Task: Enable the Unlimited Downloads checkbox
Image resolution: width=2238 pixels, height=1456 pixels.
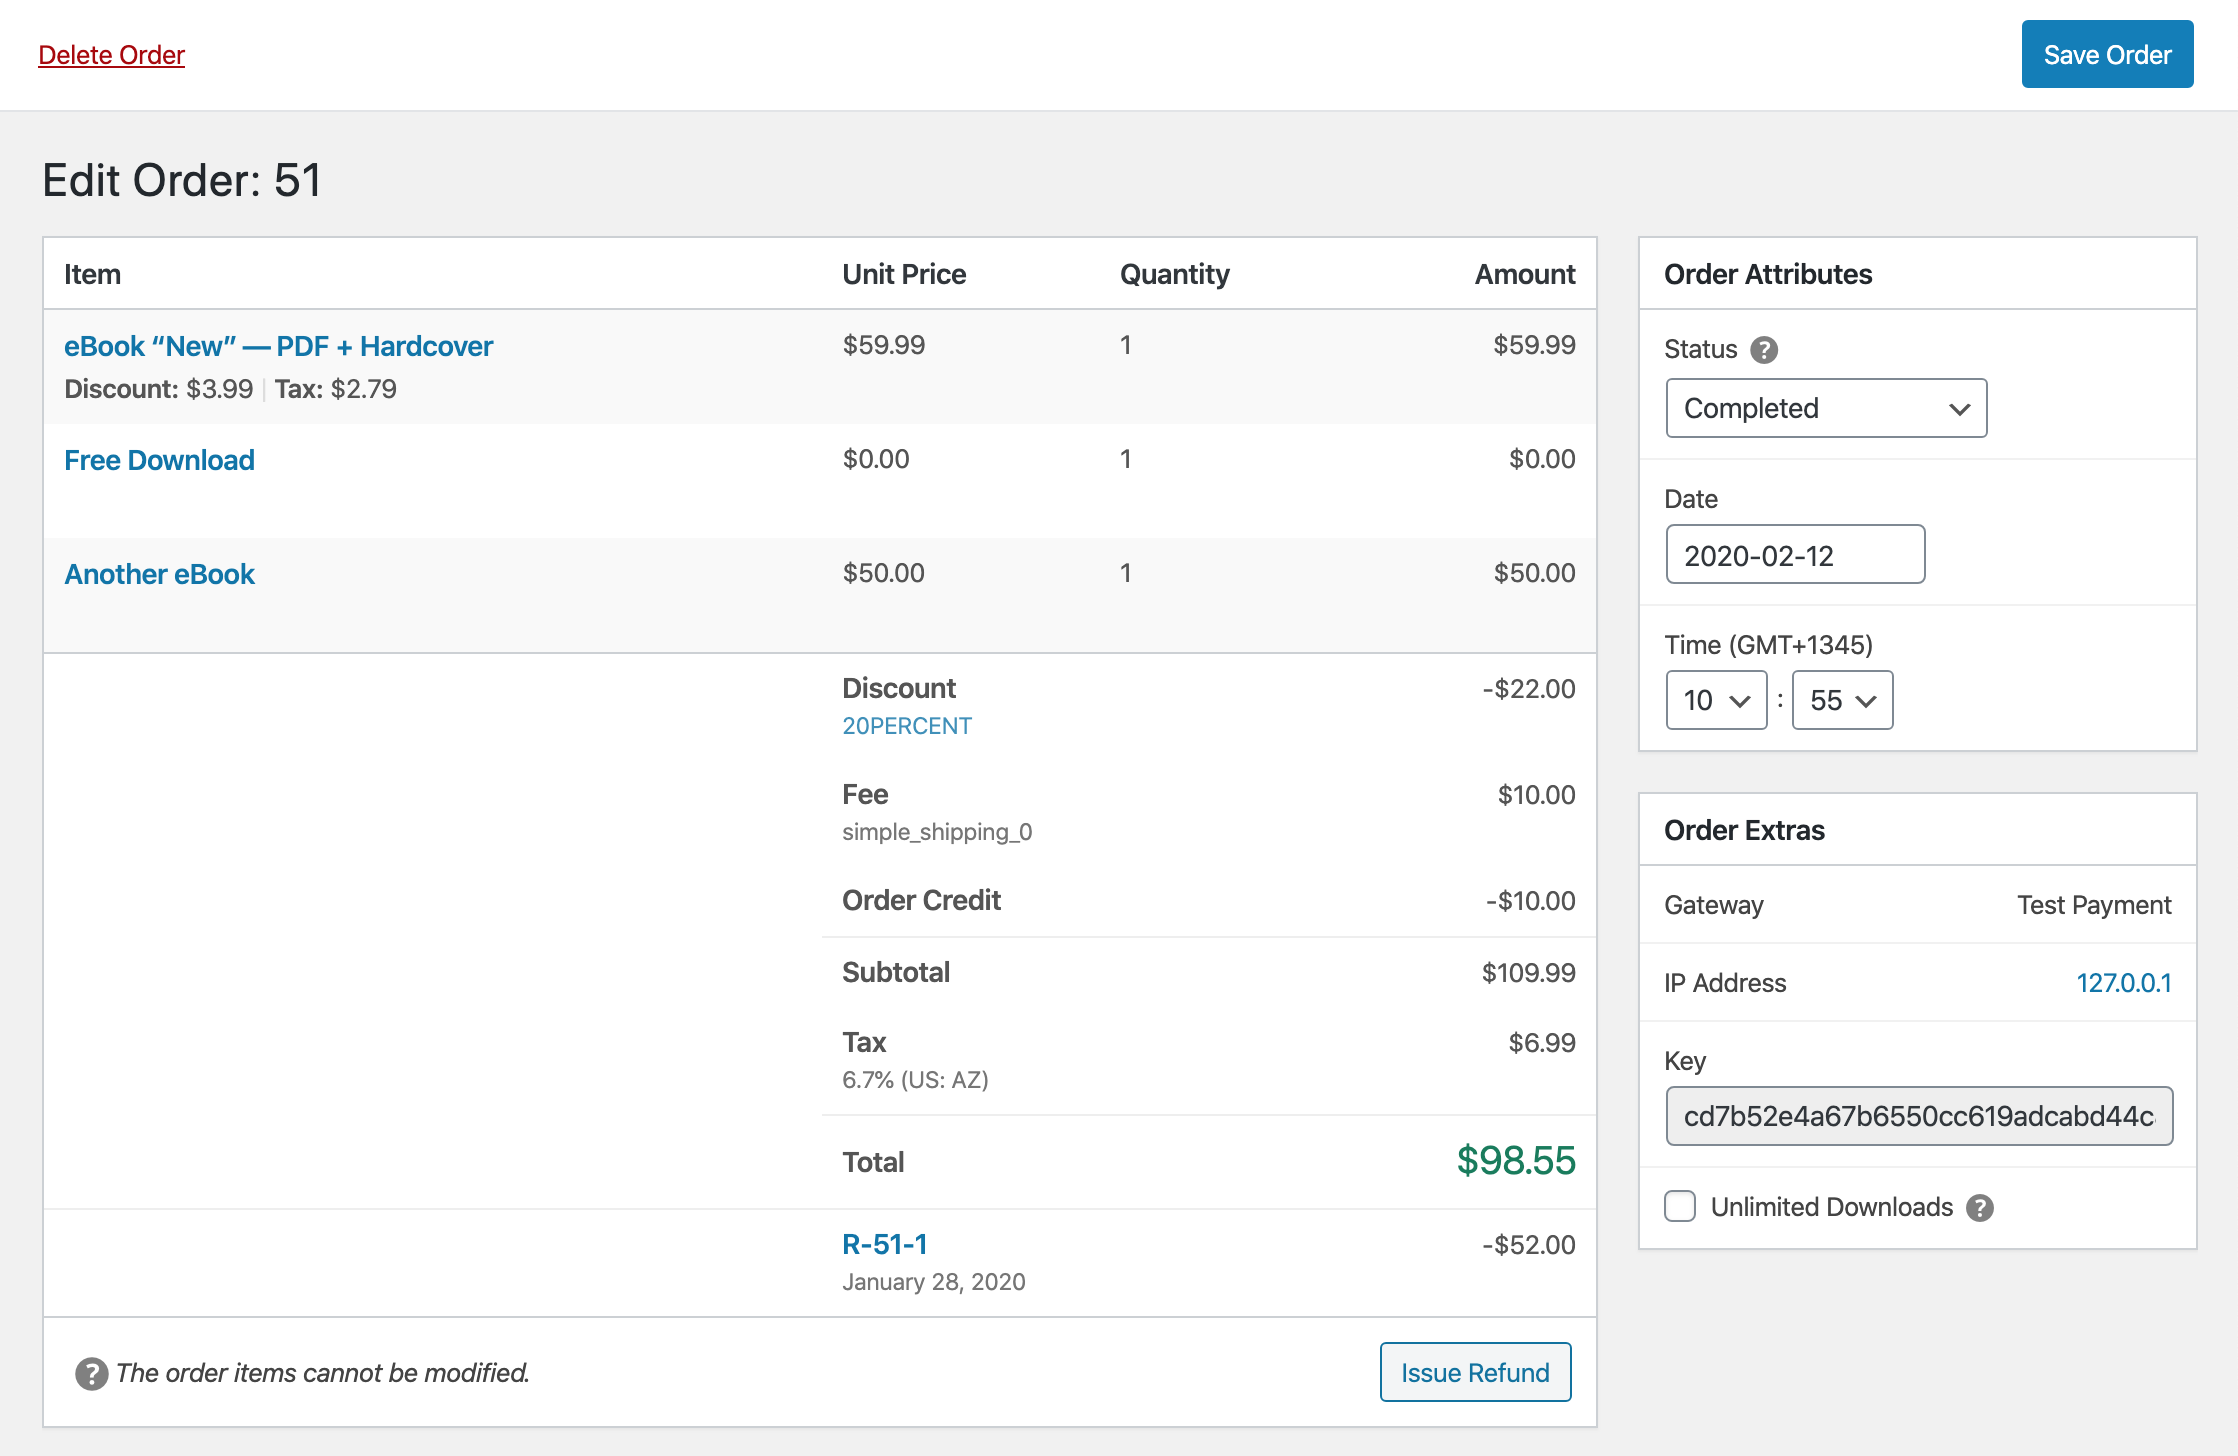Action: [x=1680, y=1206]
